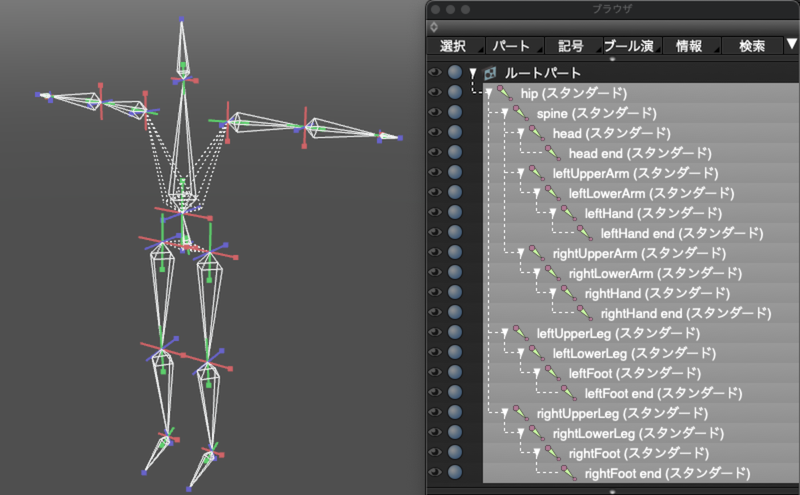Viewport: 800px width, 495px height.
Task: Open the 記号 menu in browser
Action: pyautogui.click(x=573, y=46)
